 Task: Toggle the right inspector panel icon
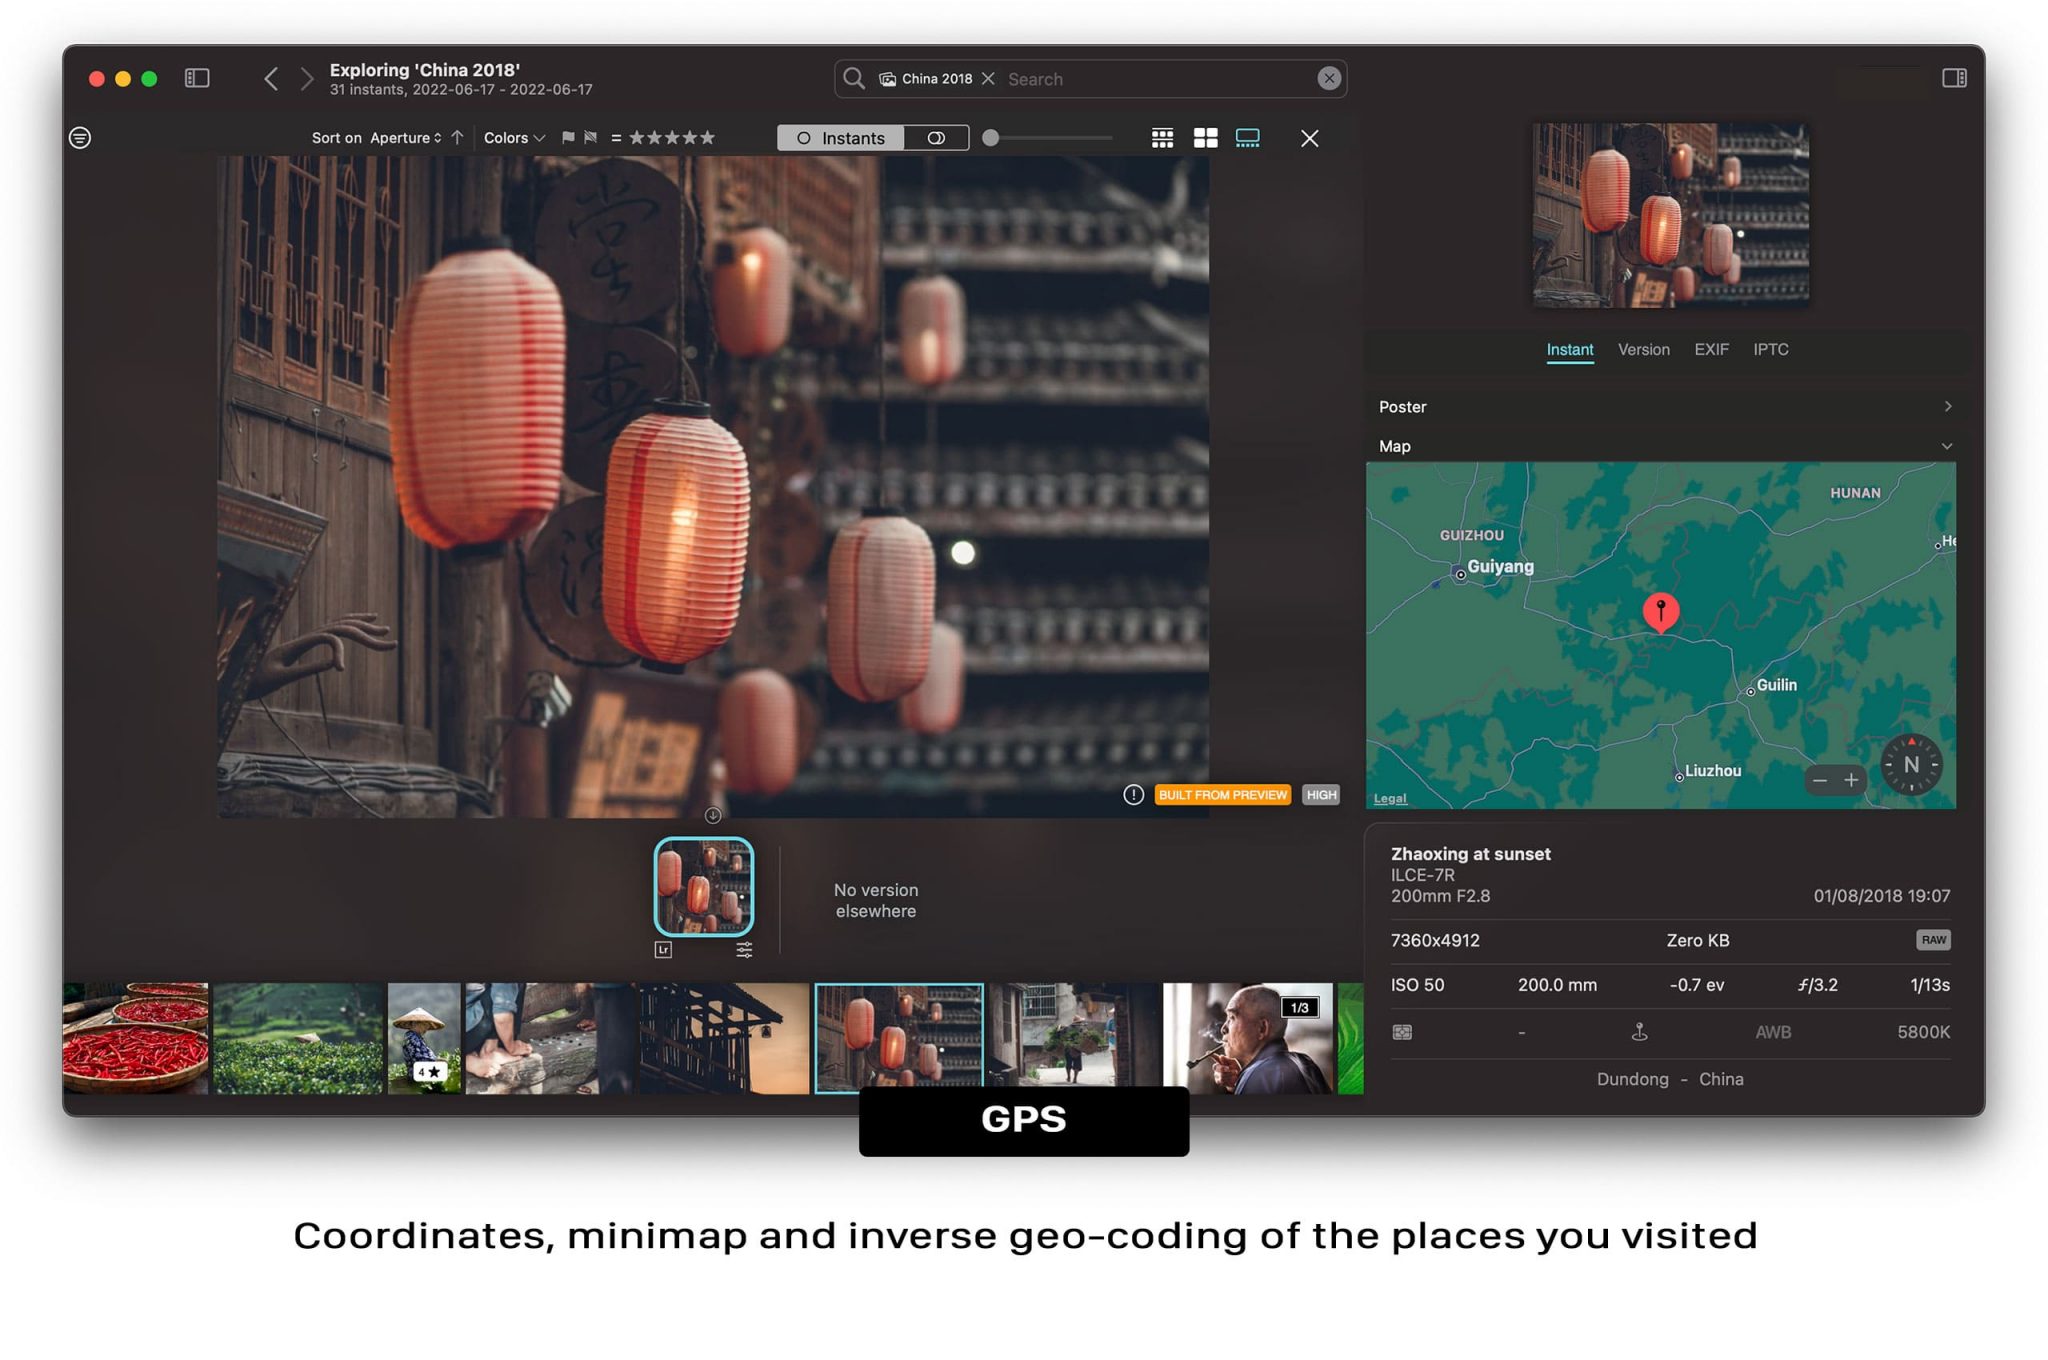[1954, 78]
